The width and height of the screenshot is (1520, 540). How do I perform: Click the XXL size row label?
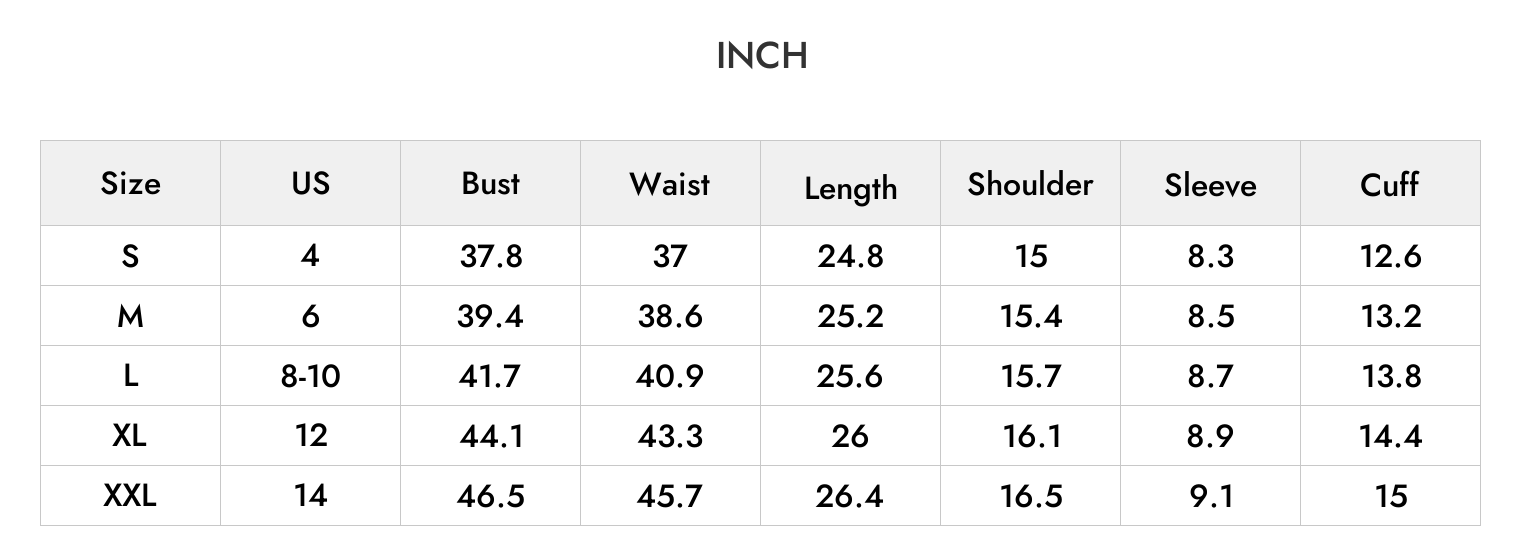pos(130,496)
